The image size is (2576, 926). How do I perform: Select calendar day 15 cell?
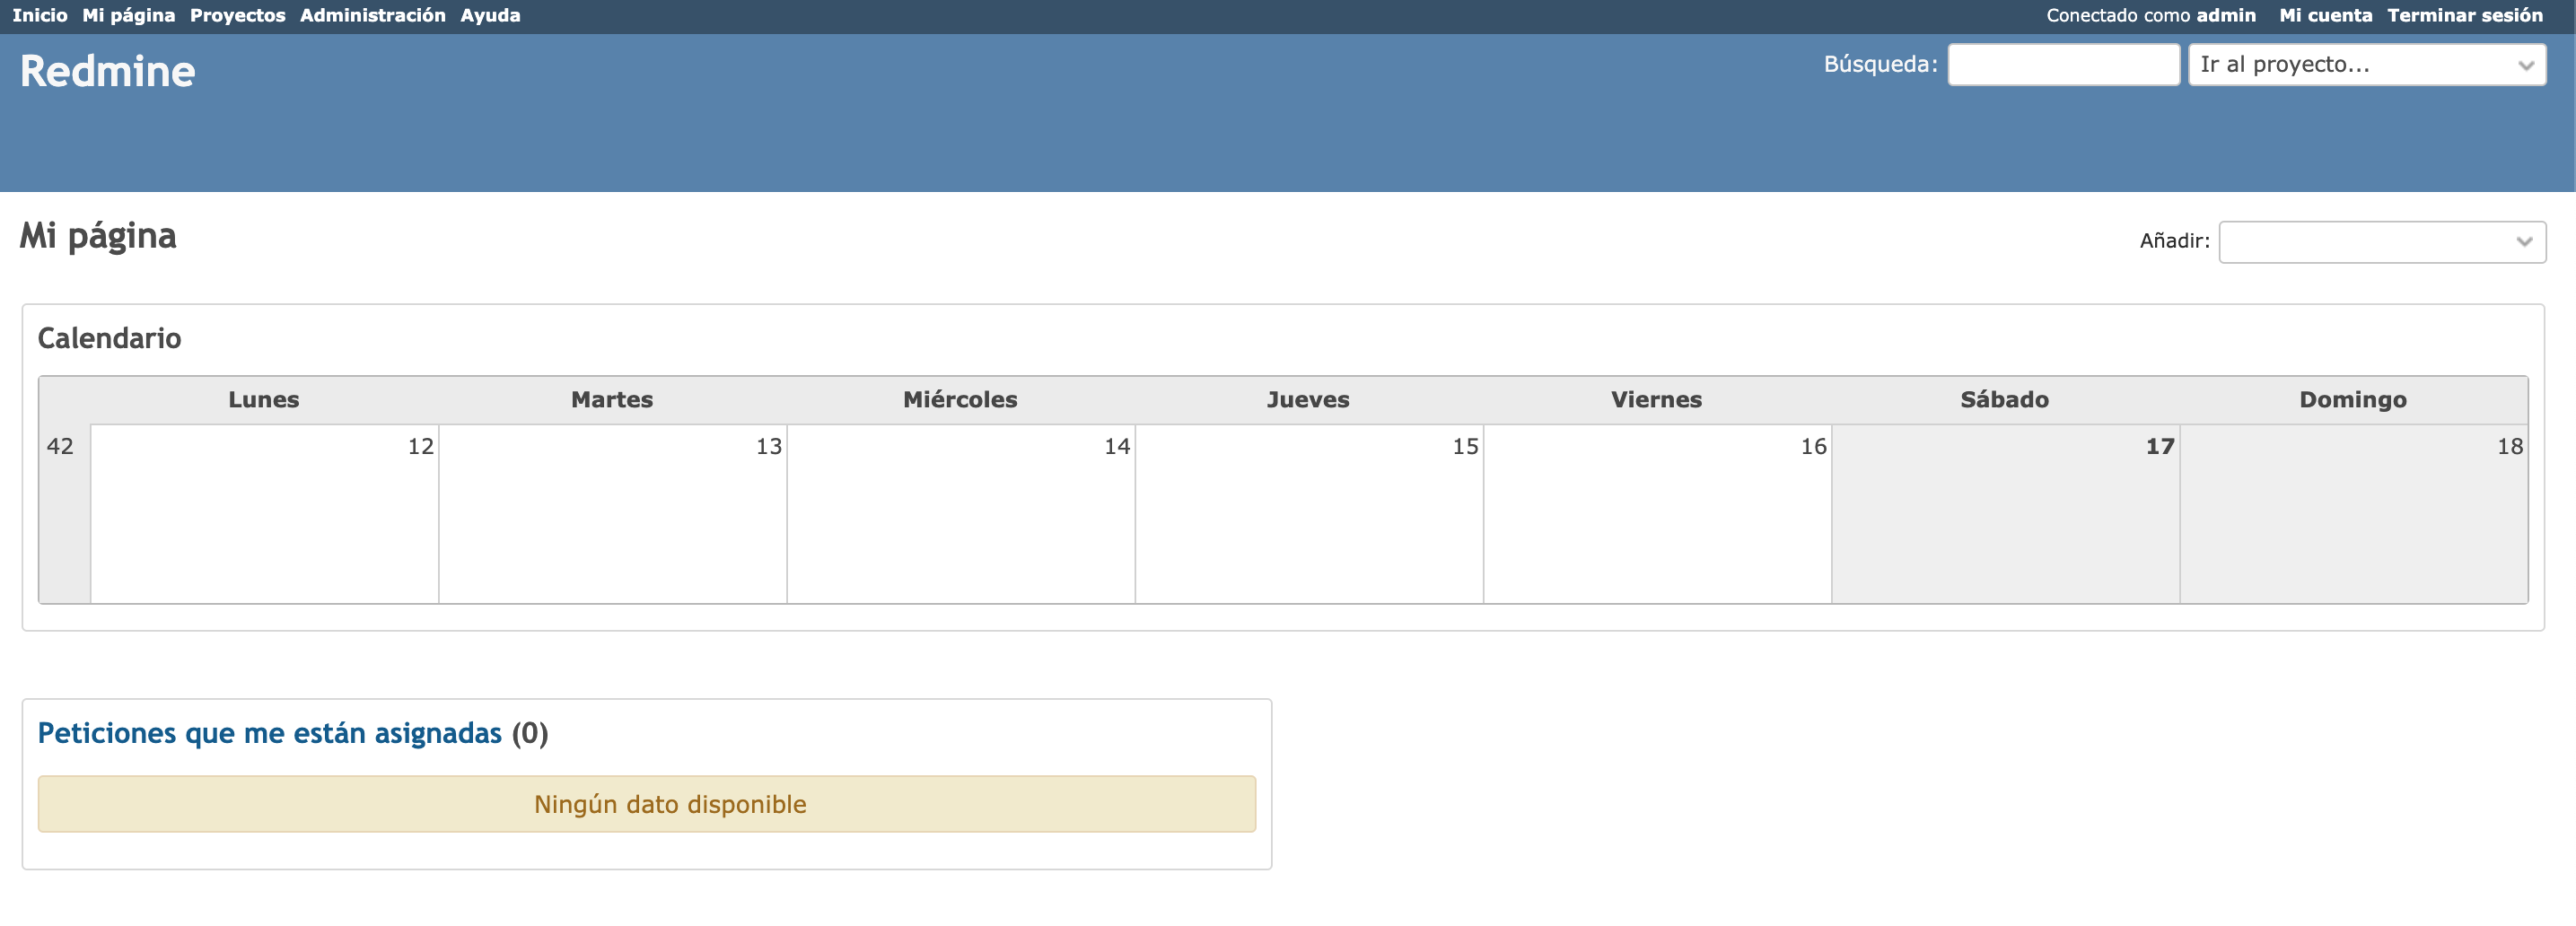coord(1309,513)
